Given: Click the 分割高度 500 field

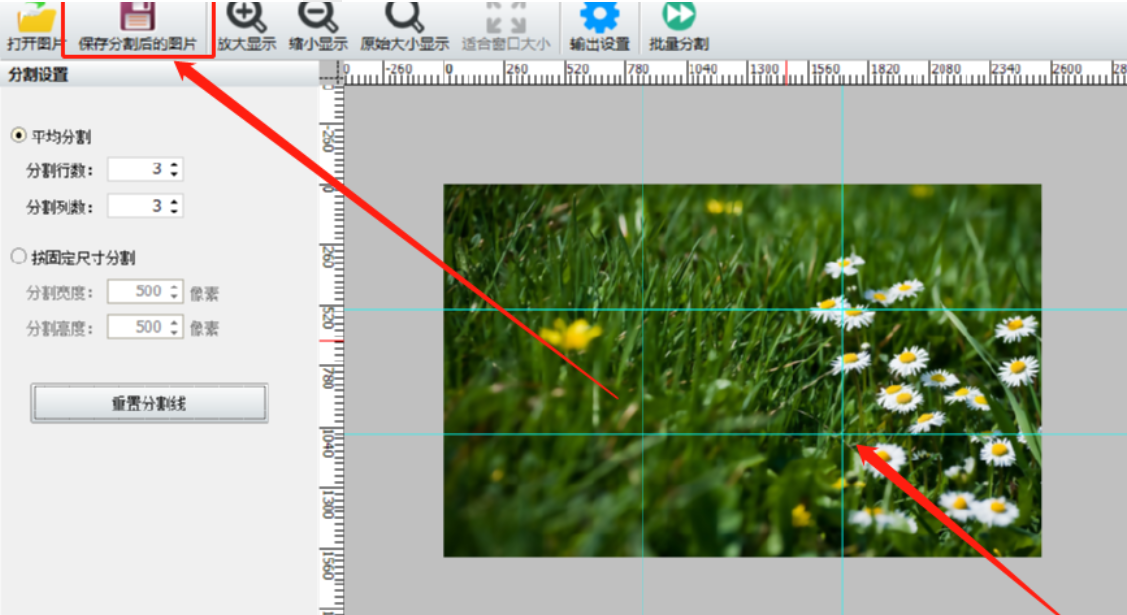Looking at the screenshot, I should pyautogui.click(x=145, y=328).
